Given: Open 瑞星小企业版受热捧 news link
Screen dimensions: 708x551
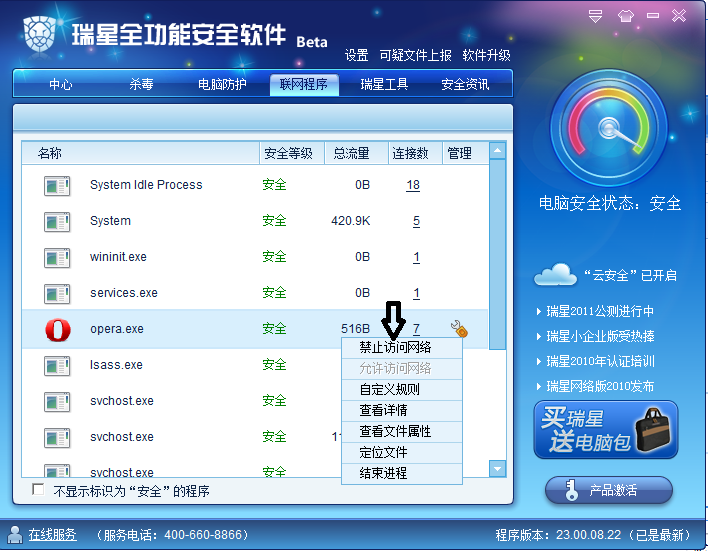Looking at the screenshot, I should [600, 336].
